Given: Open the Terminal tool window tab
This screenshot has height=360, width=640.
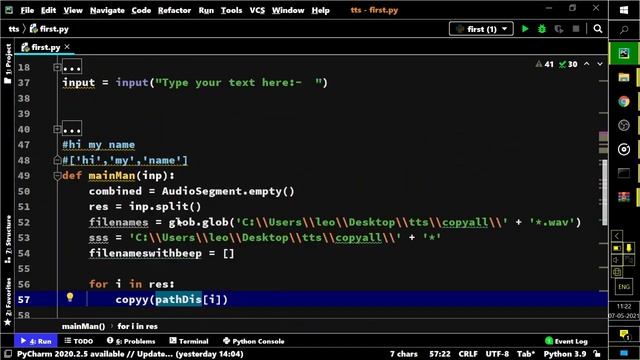Looking at the screenshot, I should (x=189, y=341).
